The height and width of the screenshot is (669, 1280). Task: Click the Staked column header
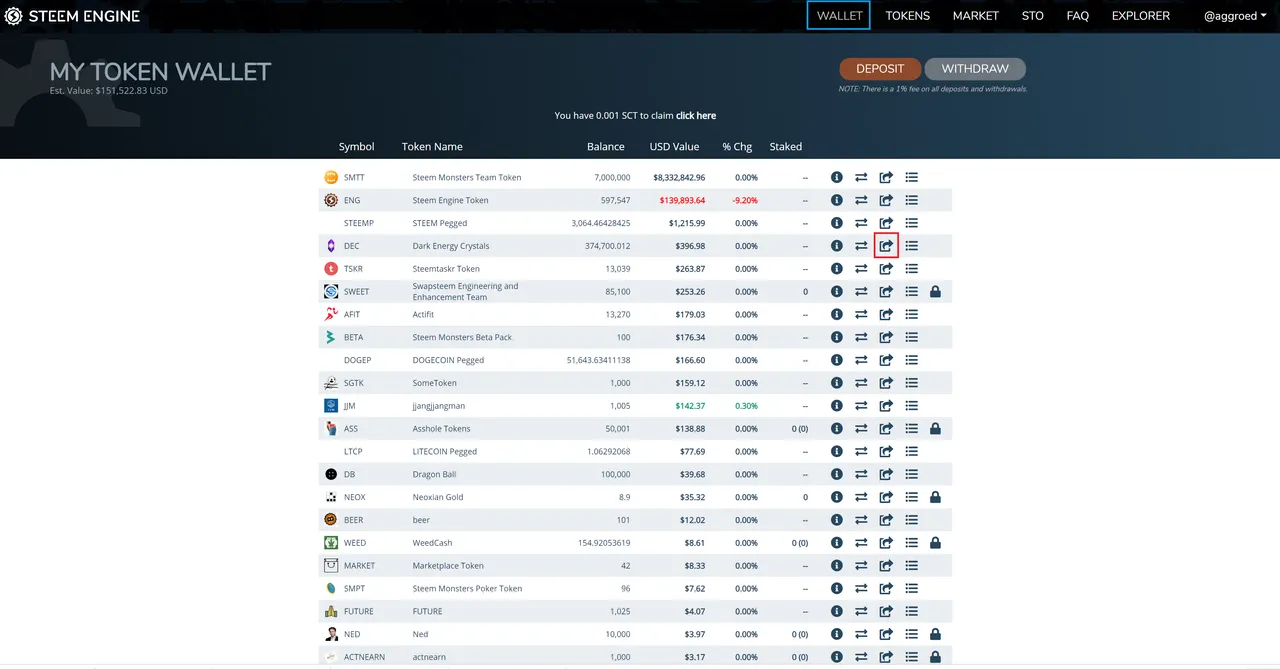pos(786,147)
